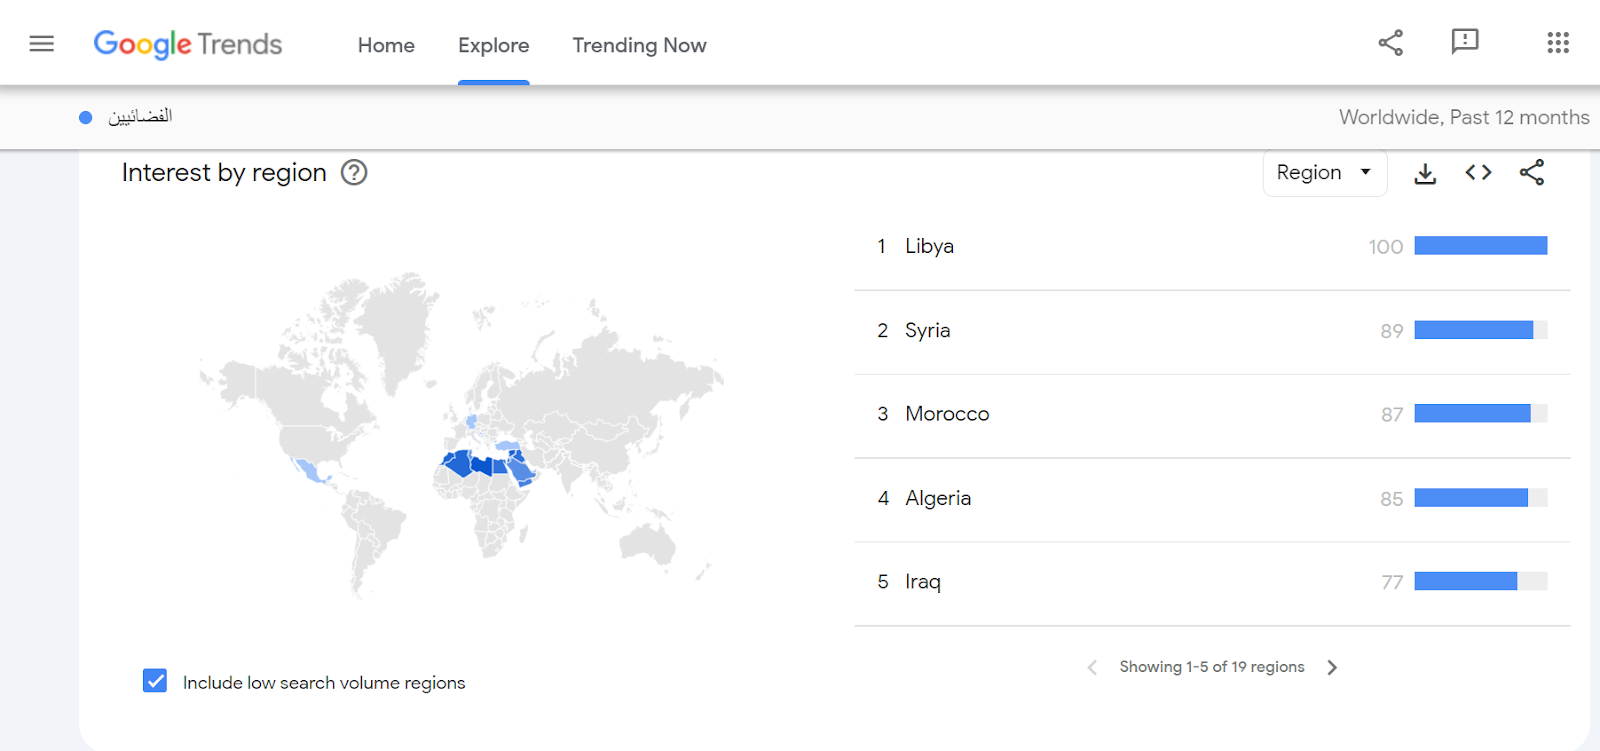The height and width of the screenshot is (751, 1600).
Task: Share the Interest by region card
Action: (x=1531, y=173)
